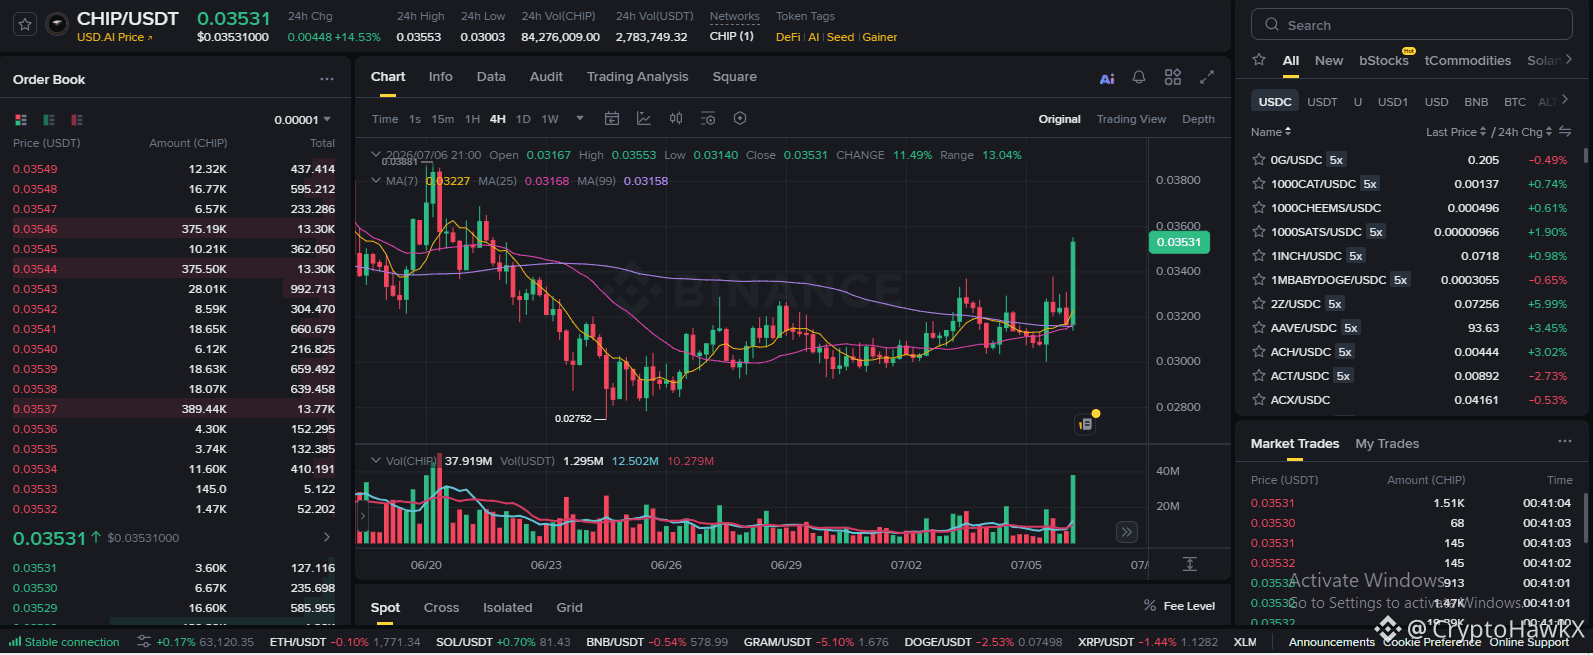Select the 1D time interval

point(523,119)
